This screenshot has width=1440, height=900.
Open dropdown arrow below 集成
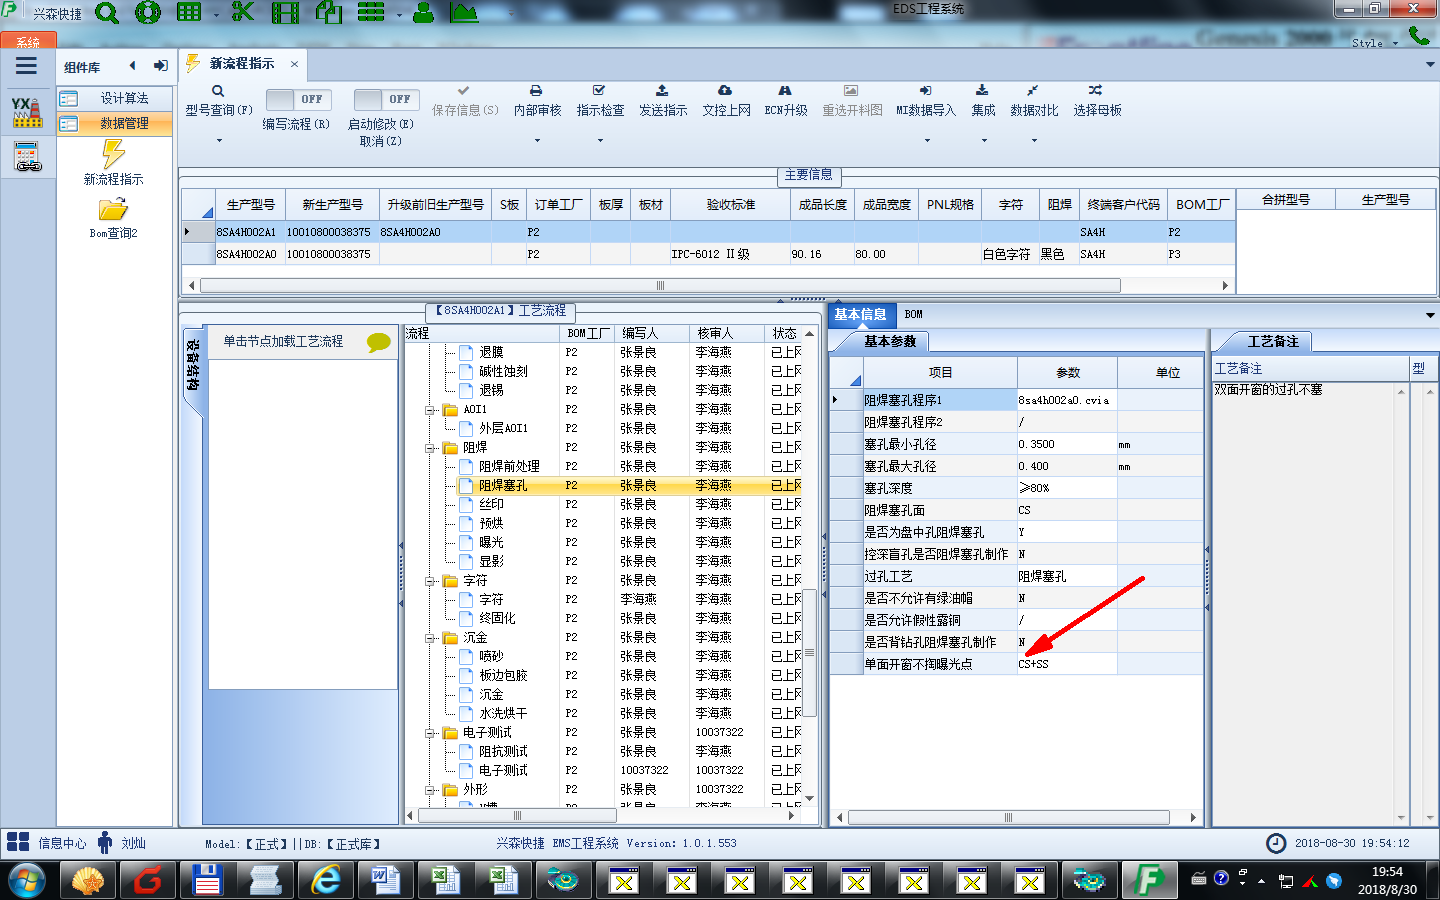pos(984,140)
